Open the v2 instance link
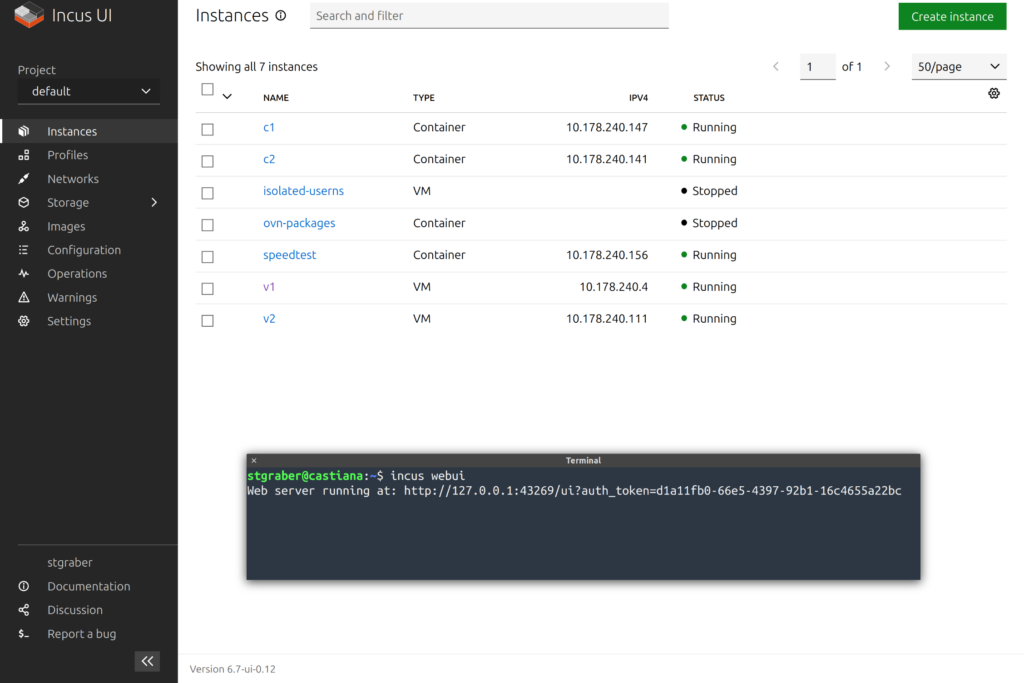 pos(269,319)
